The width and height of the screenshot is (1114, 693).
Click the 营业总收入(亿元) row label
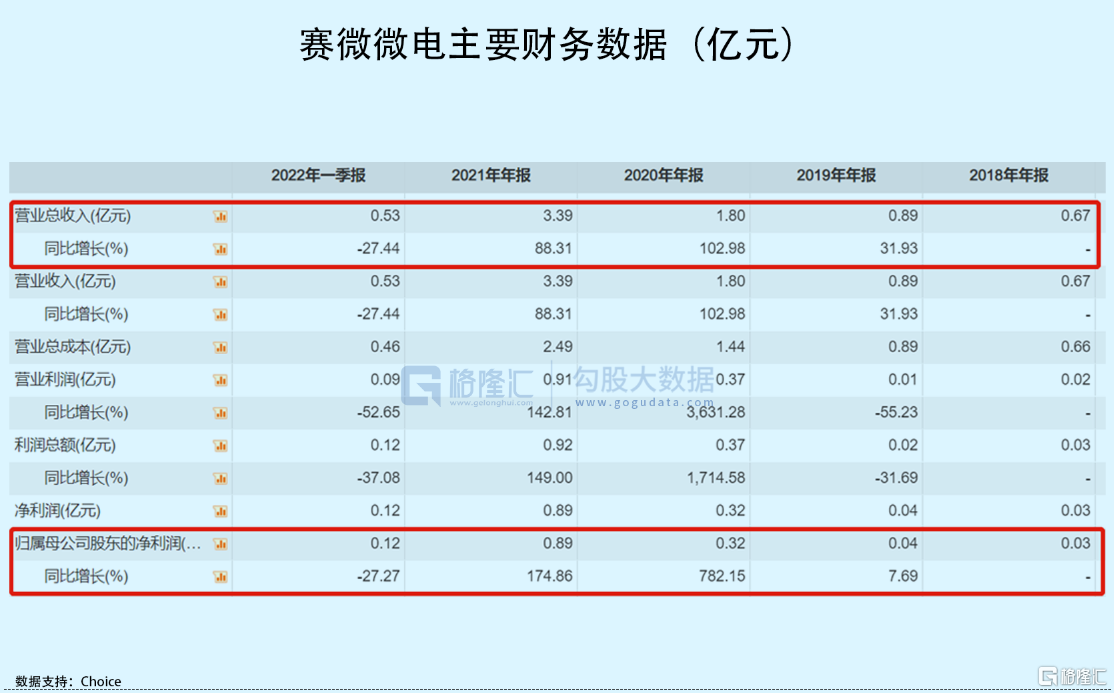72,216
